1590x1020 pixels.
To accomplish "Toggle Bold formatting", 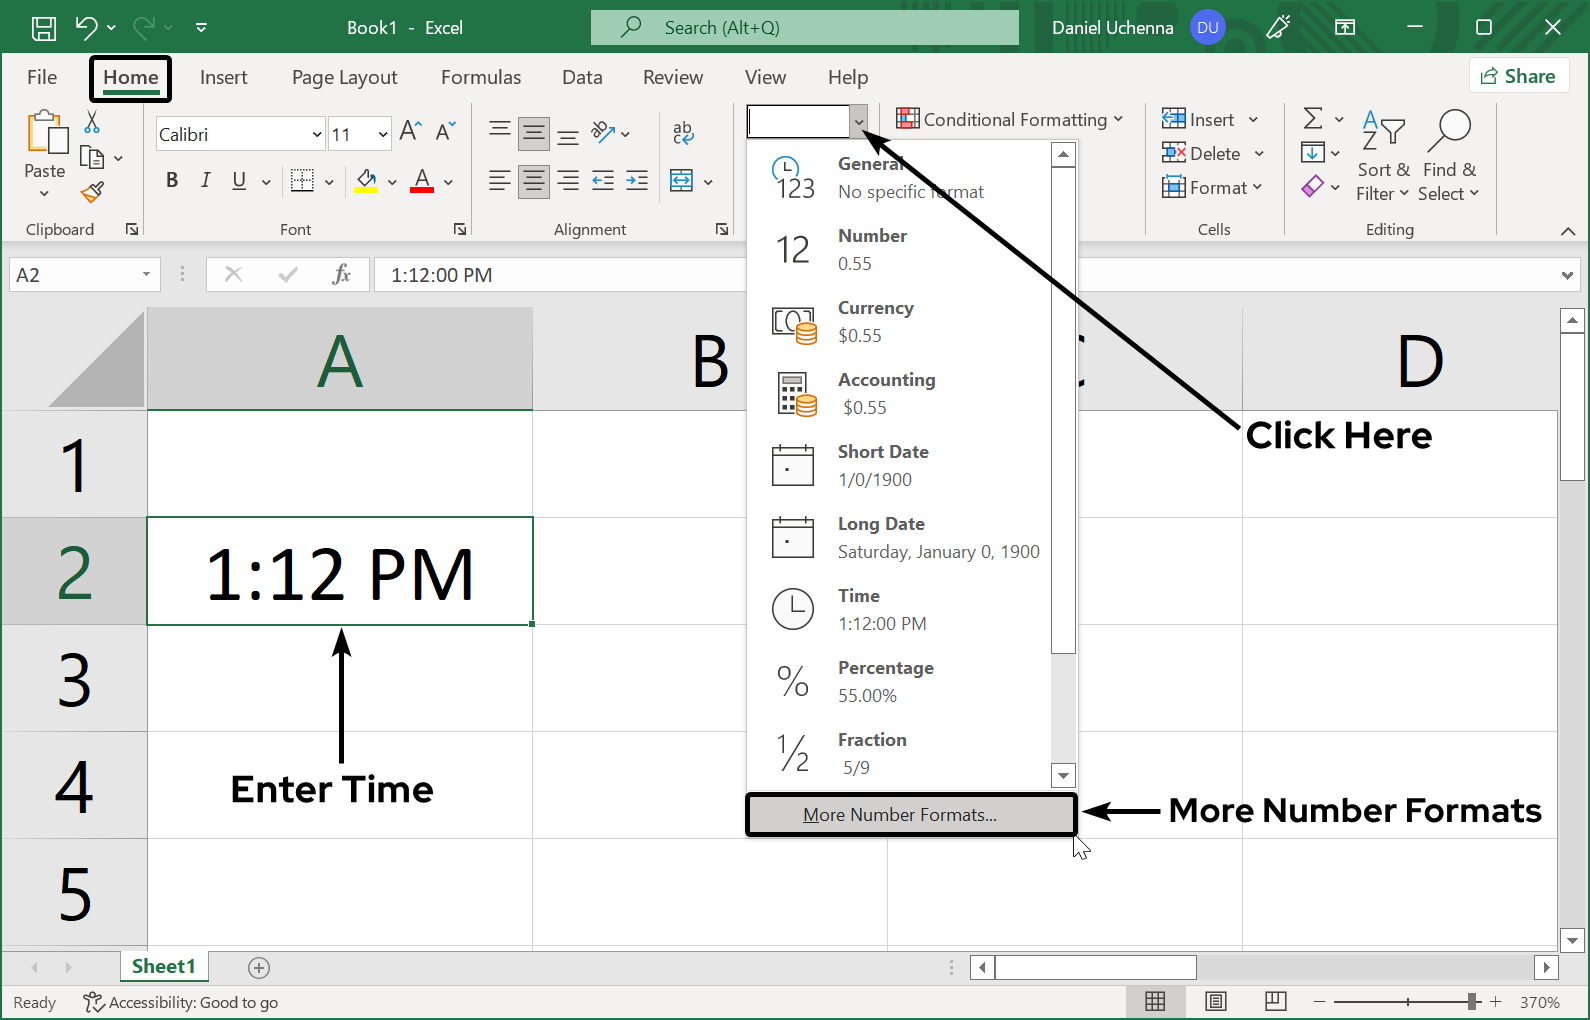I will point(172,180).
